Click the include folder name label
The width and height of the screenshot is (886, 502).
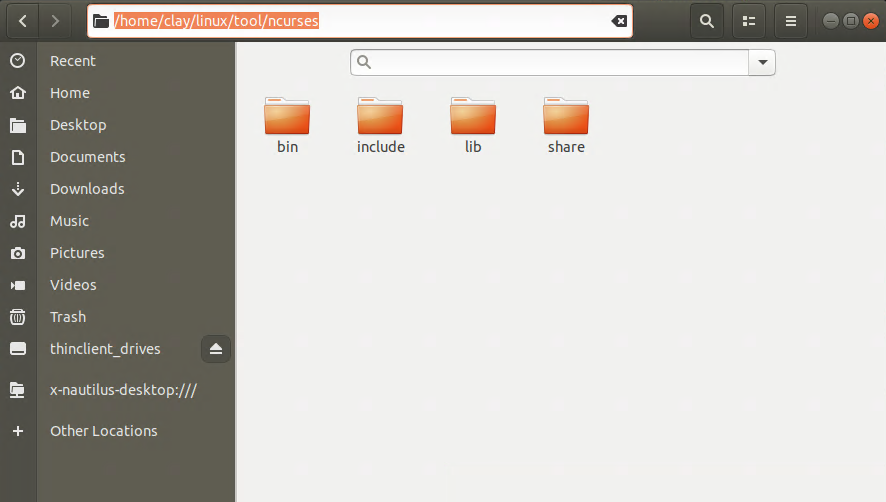pyautogui.click(x=380, y=147)
